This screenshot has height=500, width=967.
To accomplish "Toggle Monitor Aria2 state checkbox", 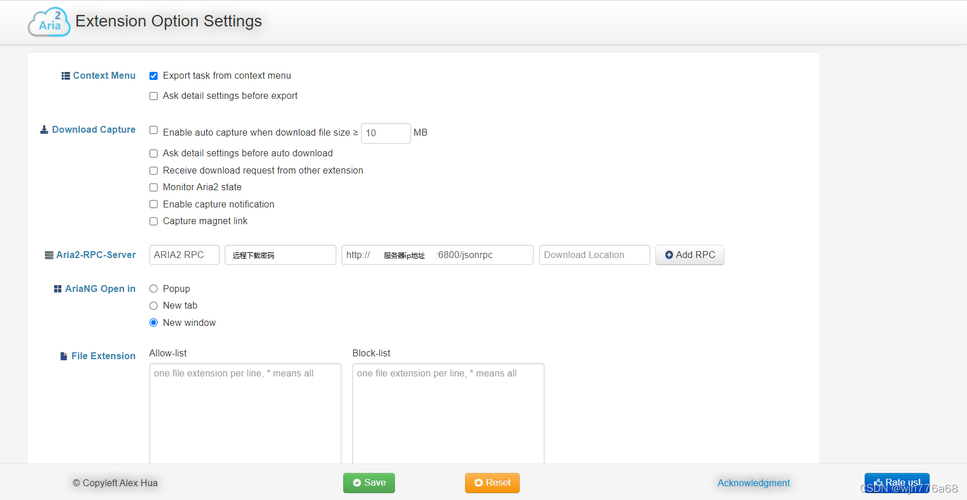I will [x=154, y=187].
